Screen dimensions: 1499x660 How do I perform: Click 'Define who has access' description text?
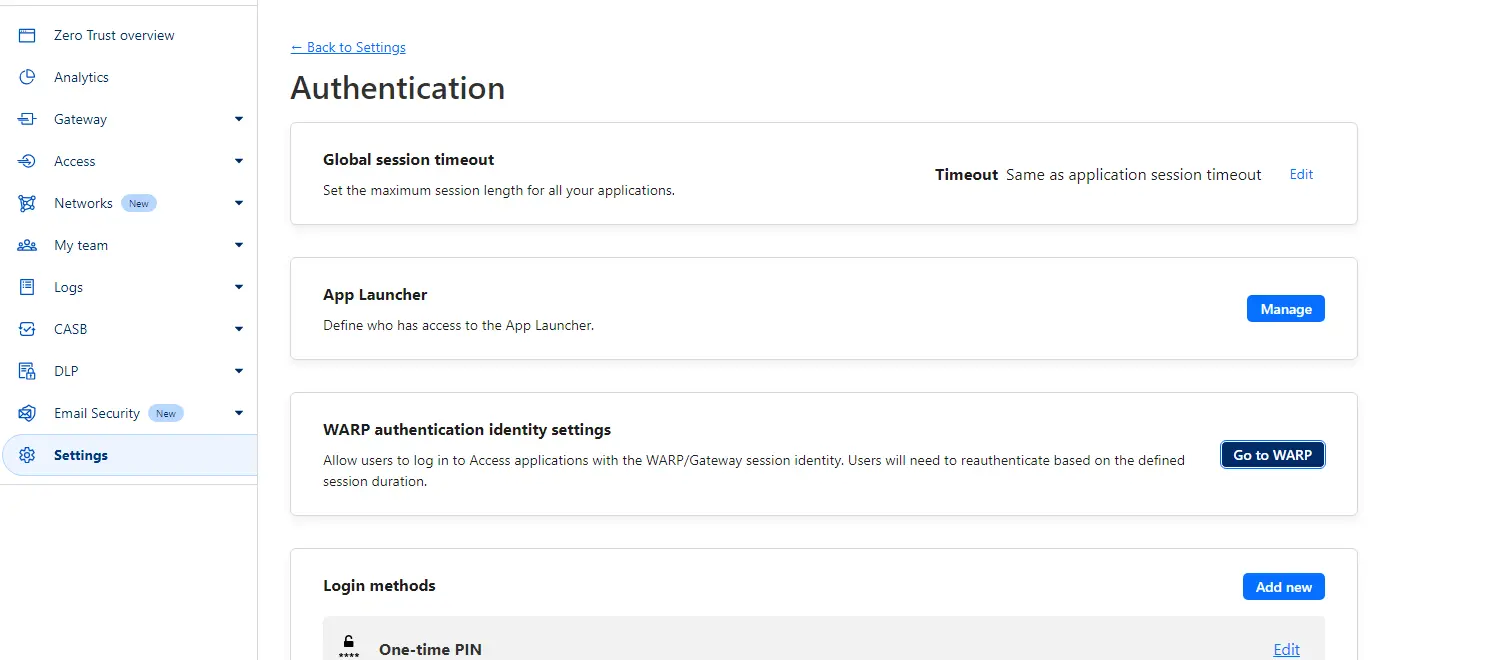click(459, 325)
